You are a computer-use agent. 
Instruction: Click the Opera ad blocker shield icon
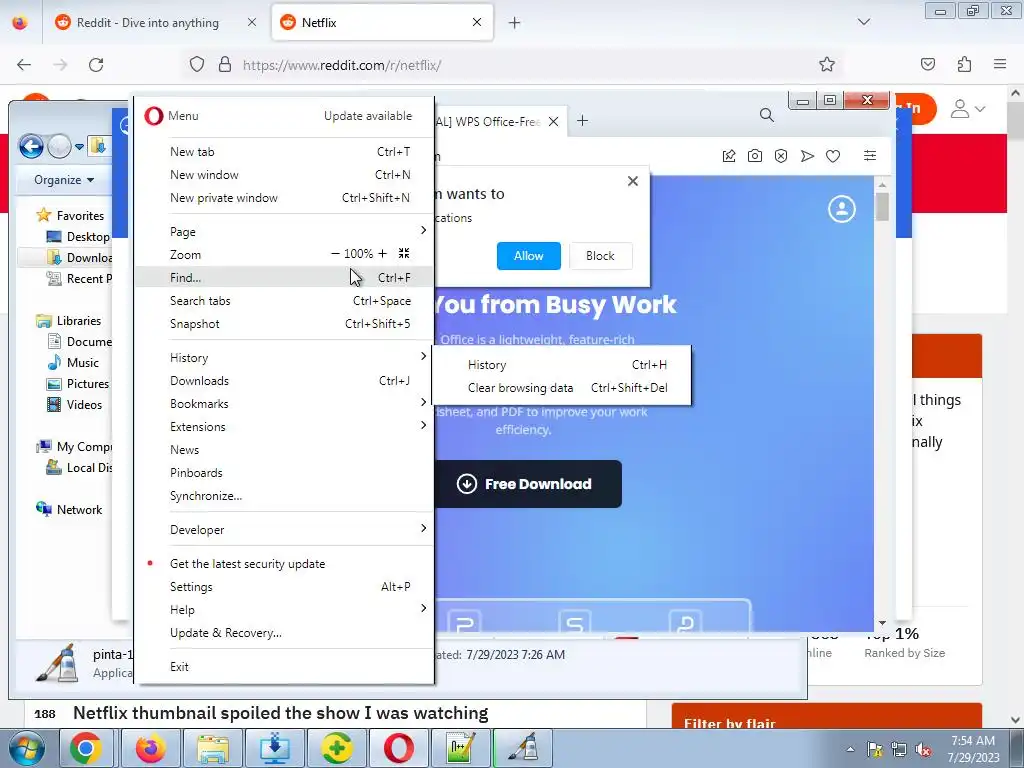pyautogui.click(x=781, y=156)
